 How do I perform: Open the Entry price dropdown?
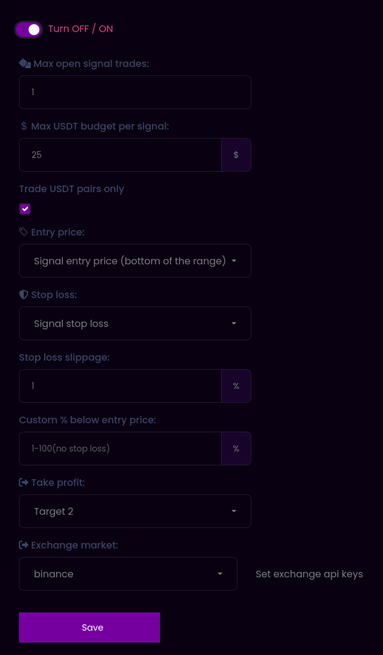point(135,261)
